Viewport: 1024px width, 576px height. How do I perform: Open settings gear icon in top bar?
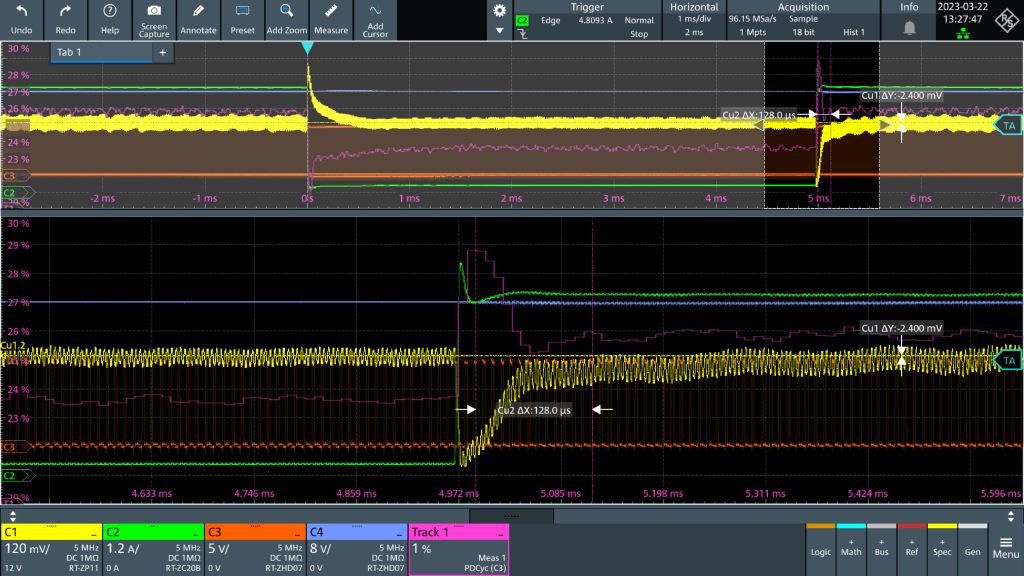500,10
